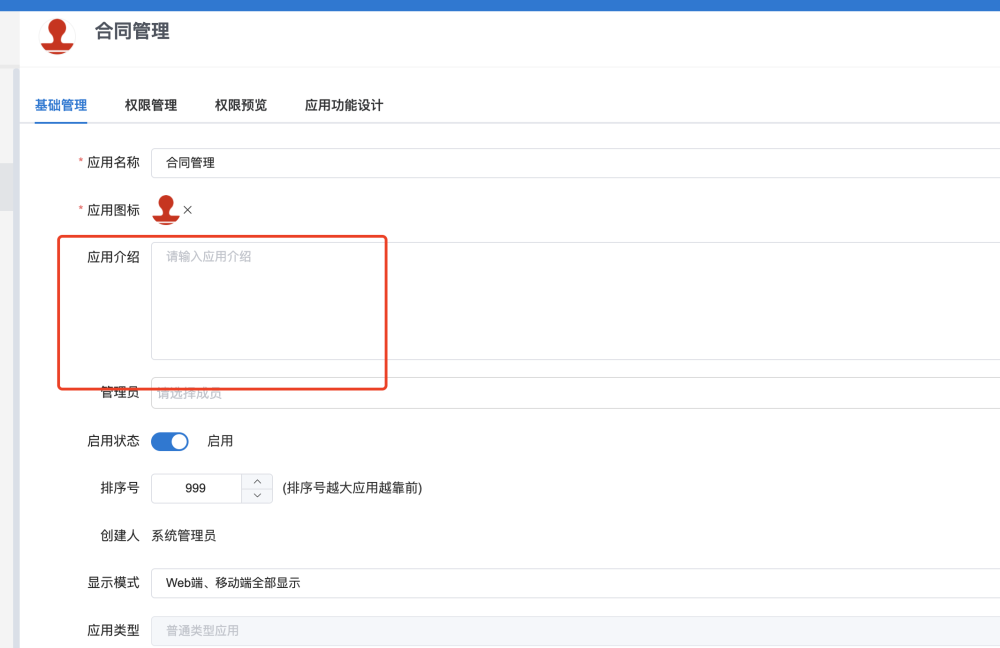Viewport: 1000px width, 648px height.
Task: Click the red stamp icon in the header
Action: (57, 35)
